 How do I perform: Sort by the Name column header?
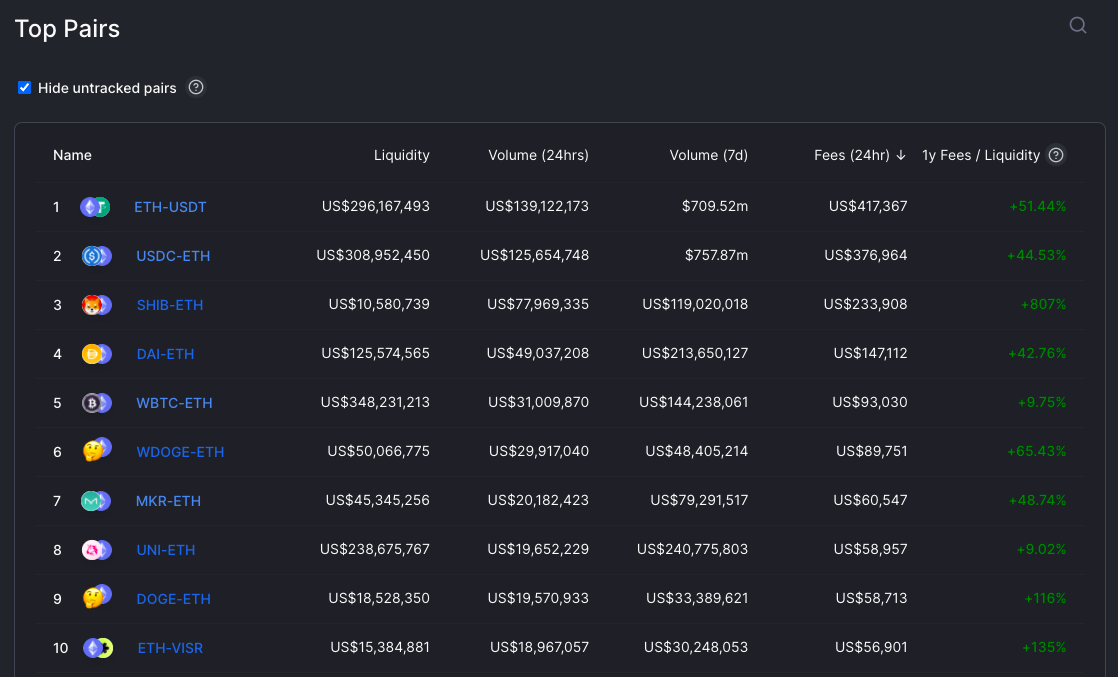[72, 155]
